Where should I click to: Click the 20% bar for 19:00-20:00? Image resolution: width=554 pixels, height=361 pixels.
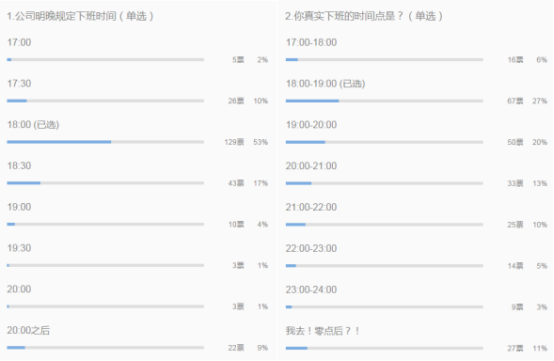tap(384, 142)
